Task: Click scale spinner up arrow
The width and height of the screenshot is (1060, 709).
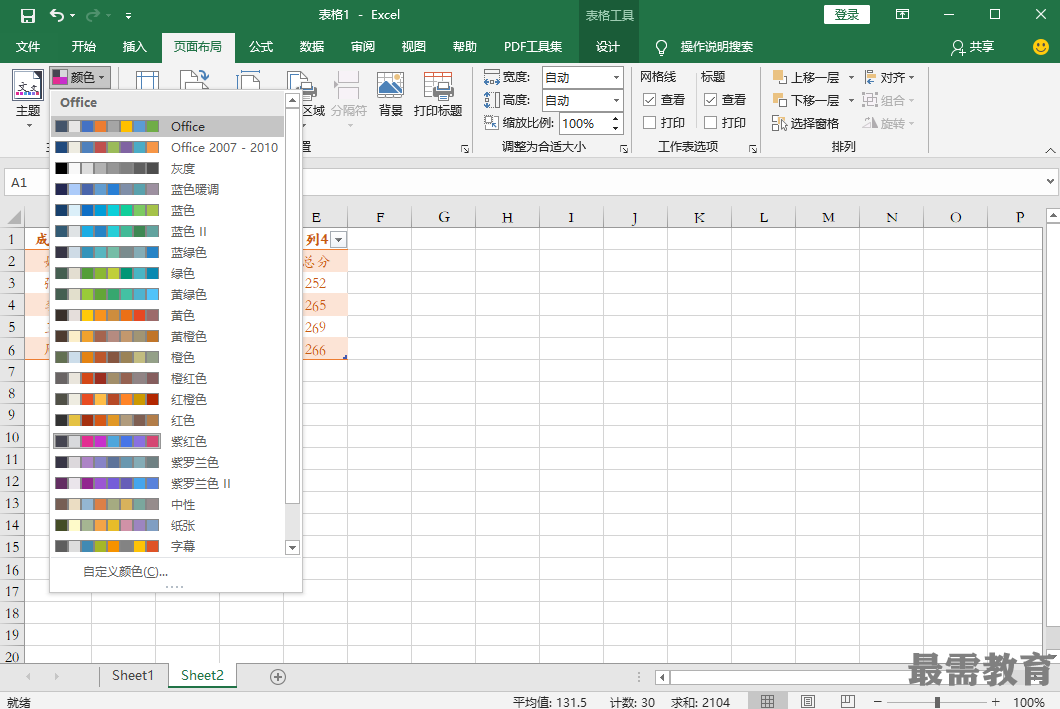Action: pos(615,119)
